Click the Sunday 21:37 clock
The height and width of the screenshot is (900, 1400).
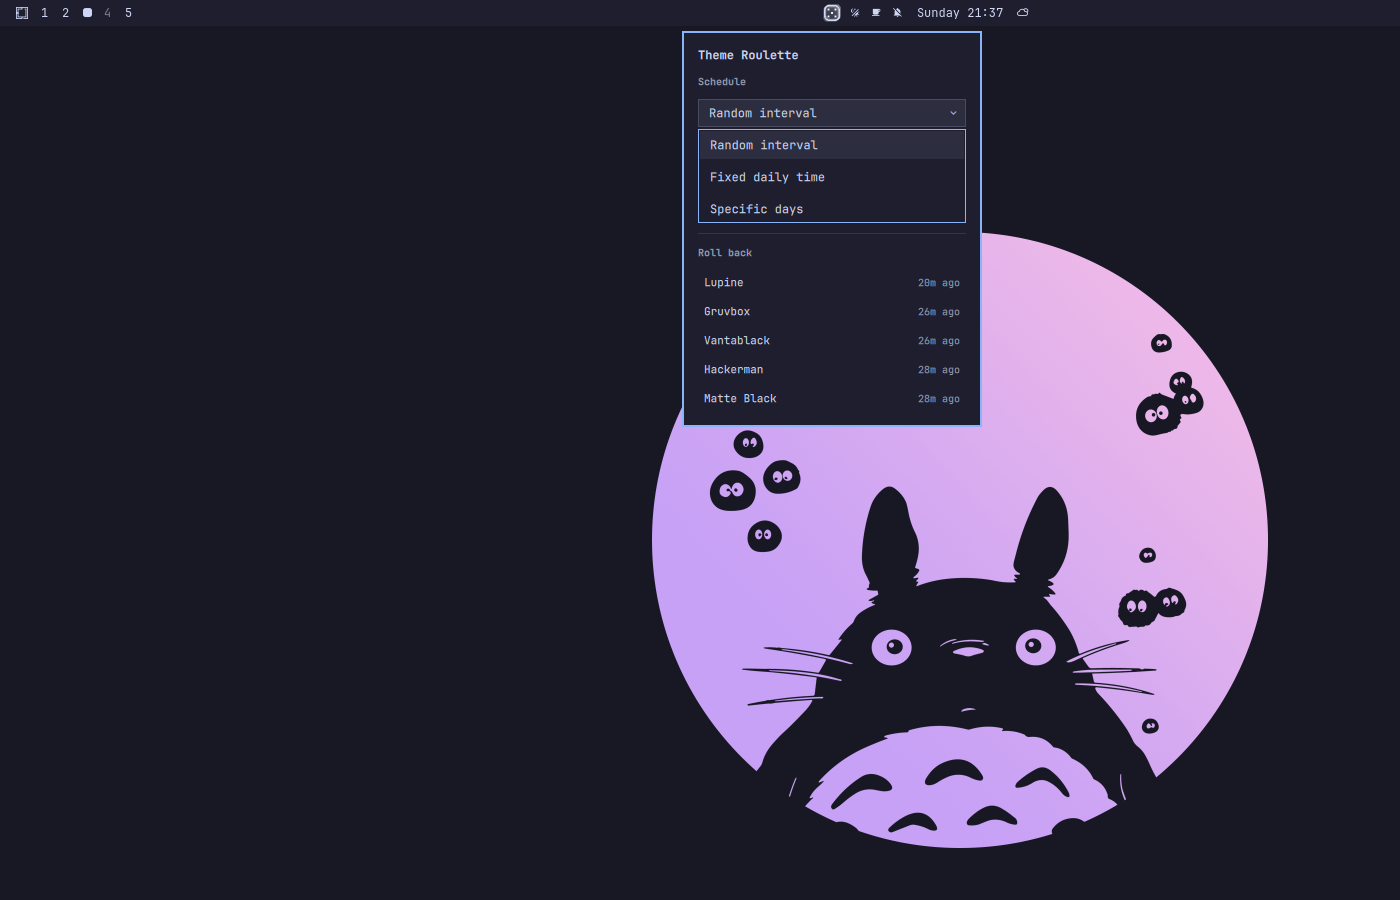coord(960,13)
